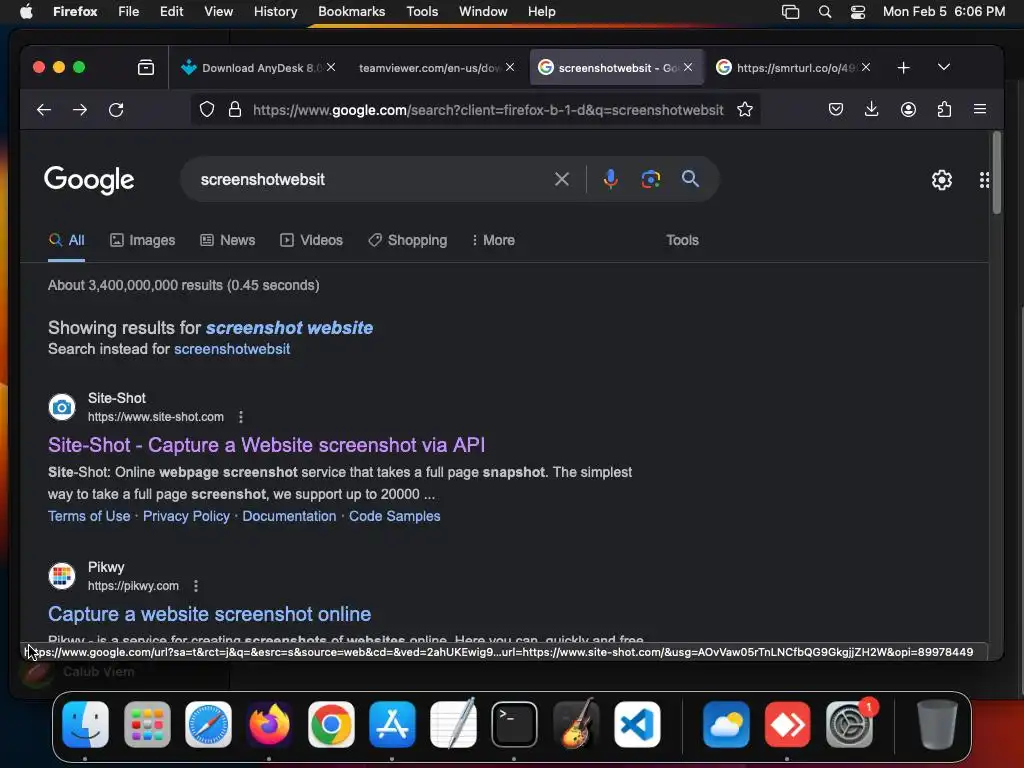This screenshot has height=768, width=1024.
Task: Go forward one page
Action: (x=80, y=110)
